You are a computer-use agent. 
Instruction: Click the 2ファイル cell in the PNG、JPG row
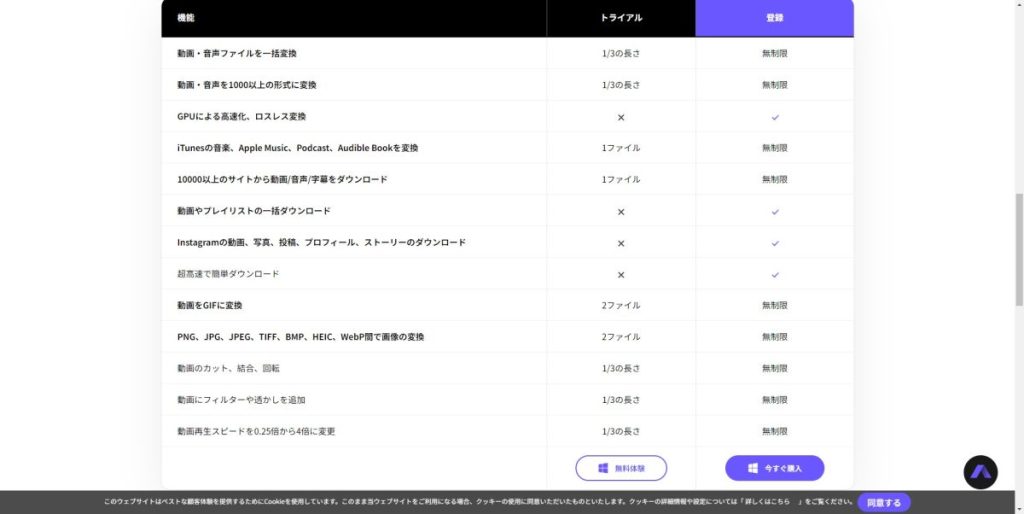[621, 336]
